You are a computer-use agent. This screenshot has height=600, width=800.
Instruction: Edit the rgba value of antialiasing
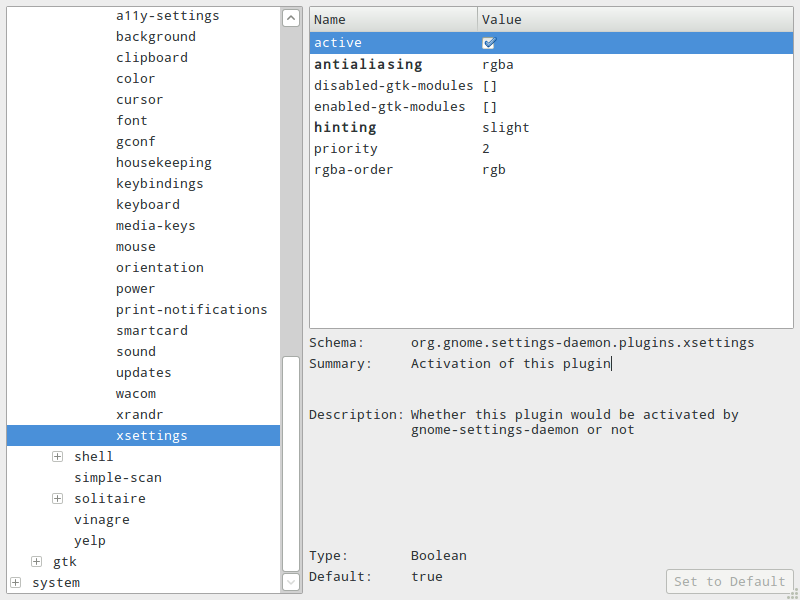[497, 65]
